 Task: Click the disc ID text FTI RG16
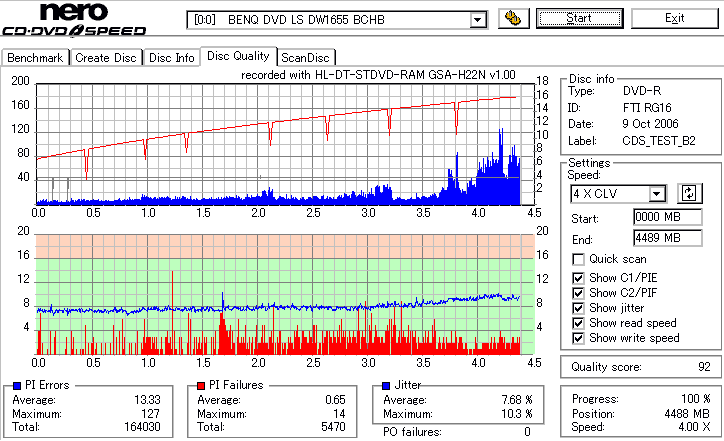(647, 108)
